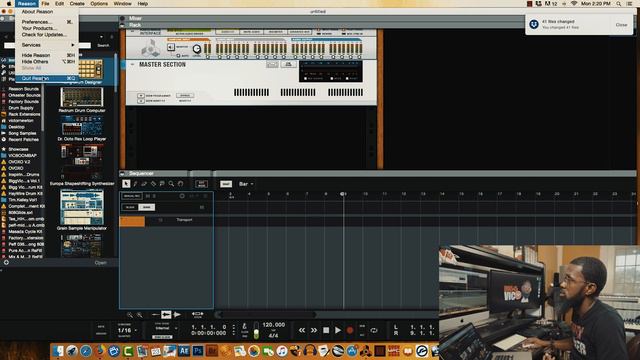640x360 pixels.
Task: Open Finder from the Dock
Action: 58,351
